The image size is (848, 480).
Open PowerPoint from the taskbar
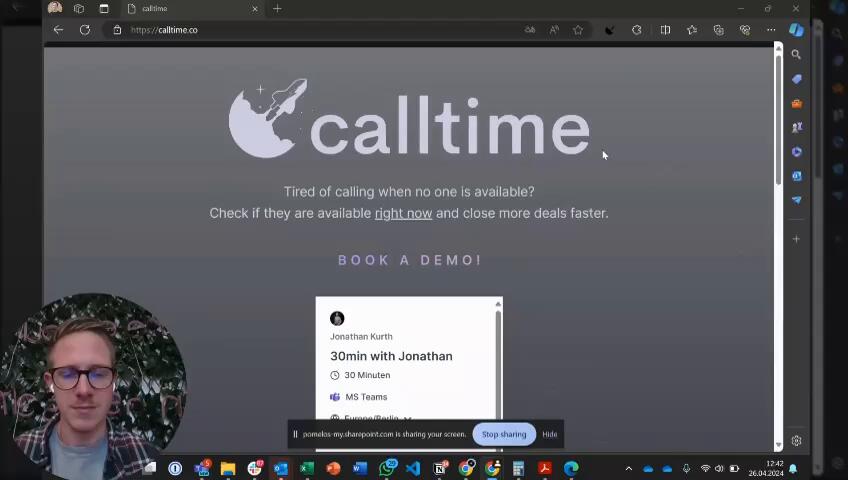click(x=334, y=468)
